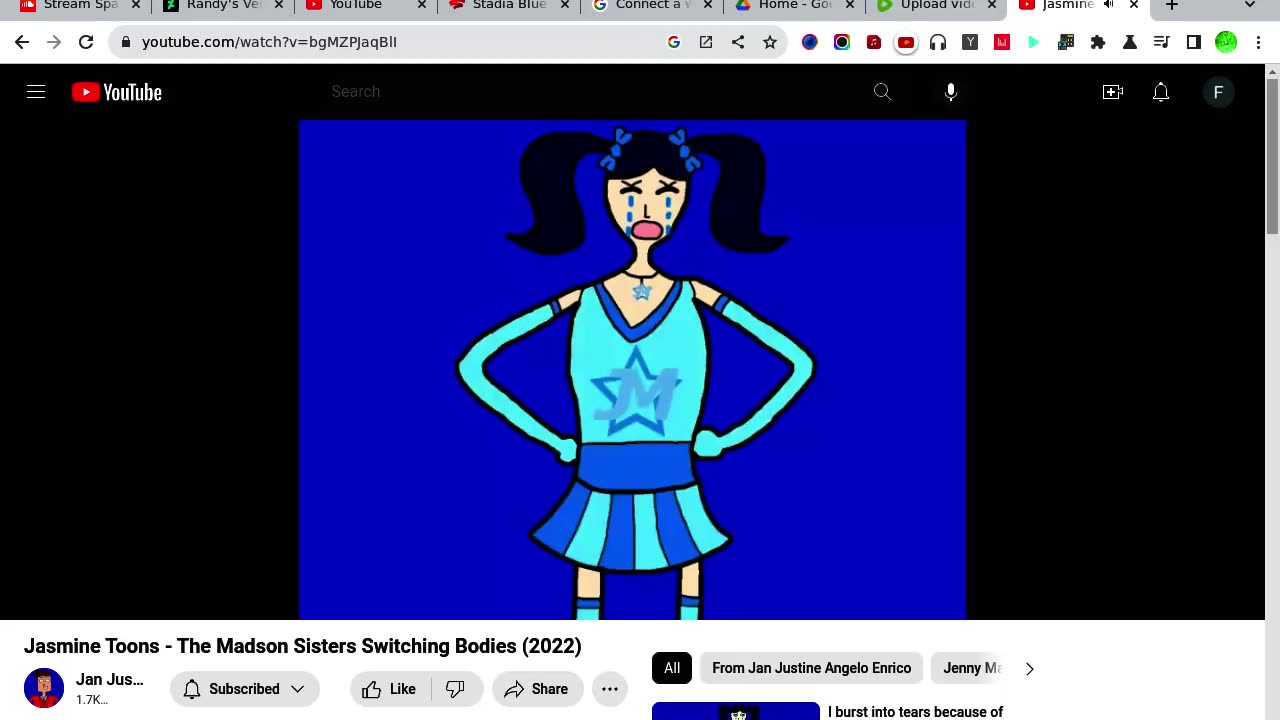Click the video player to pause
Viewport: 1280px width, 720px height.
(x=632, y=370)
